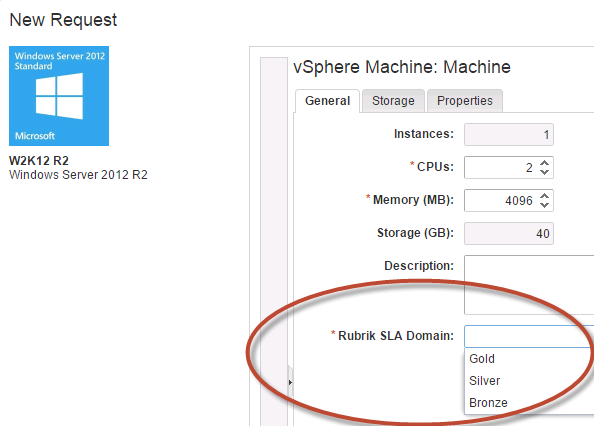
Task: Open the Rubrik SLA Domain combo box
Action: click(x=529, y=336)
